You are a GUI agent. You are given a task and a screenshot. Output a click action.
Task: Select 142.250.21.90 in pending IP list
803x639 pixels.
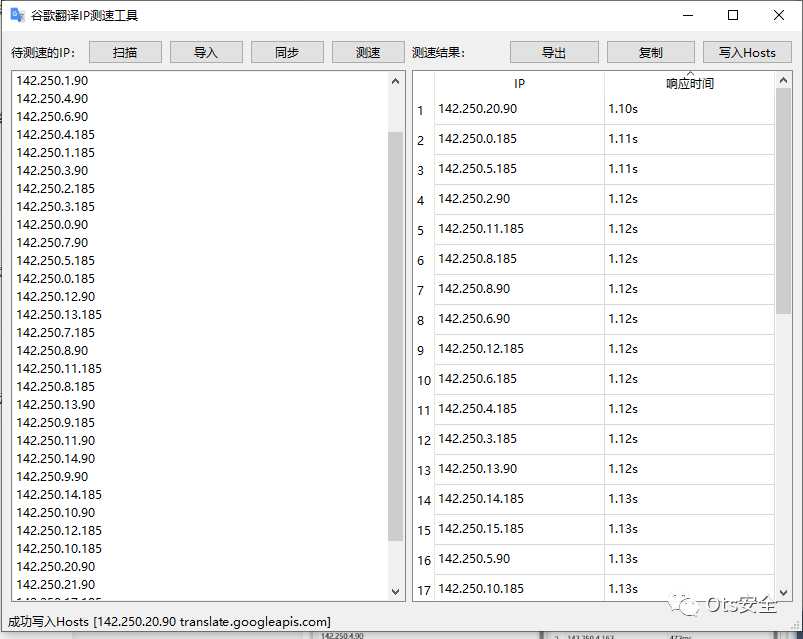click(56, 584)
